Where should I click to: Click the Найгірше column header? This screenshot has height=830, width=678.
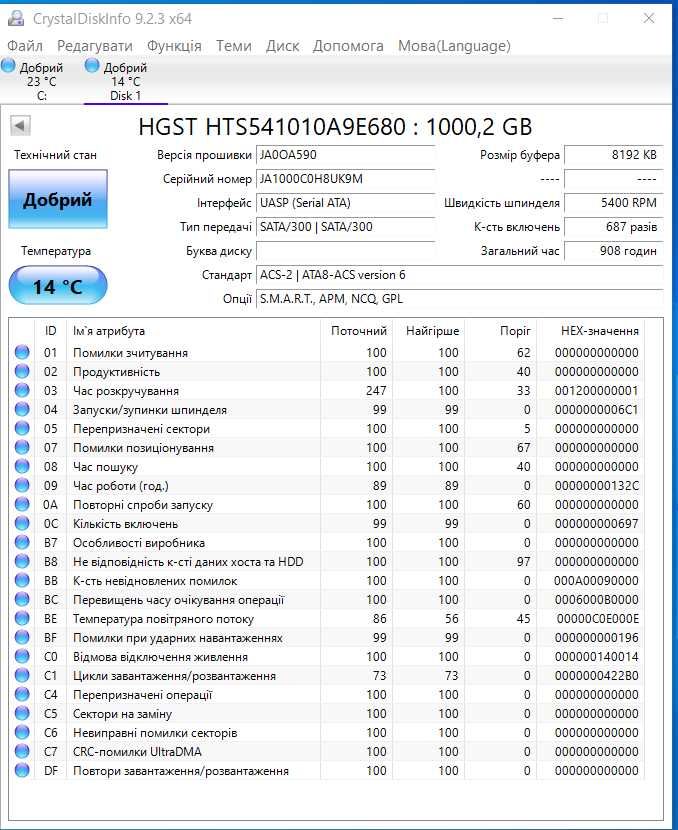429,331
